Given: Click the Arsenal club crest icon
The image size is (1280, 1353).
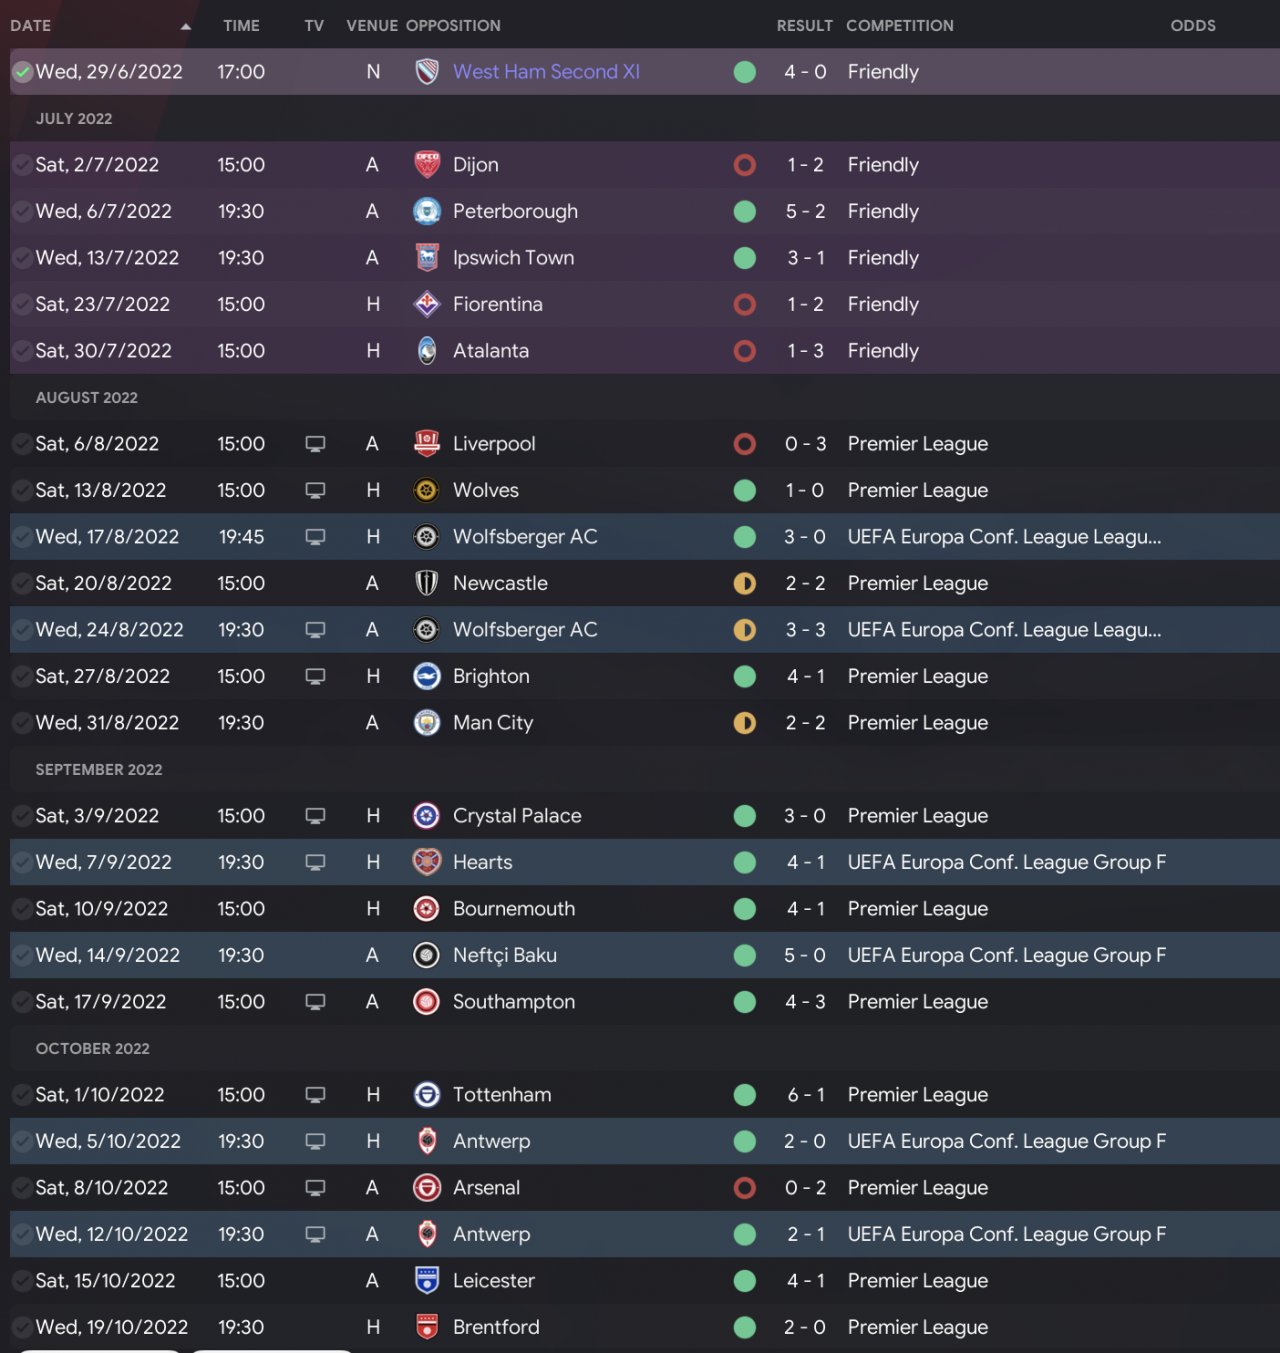Looking at the screenshot, I should click(427, 1188).
